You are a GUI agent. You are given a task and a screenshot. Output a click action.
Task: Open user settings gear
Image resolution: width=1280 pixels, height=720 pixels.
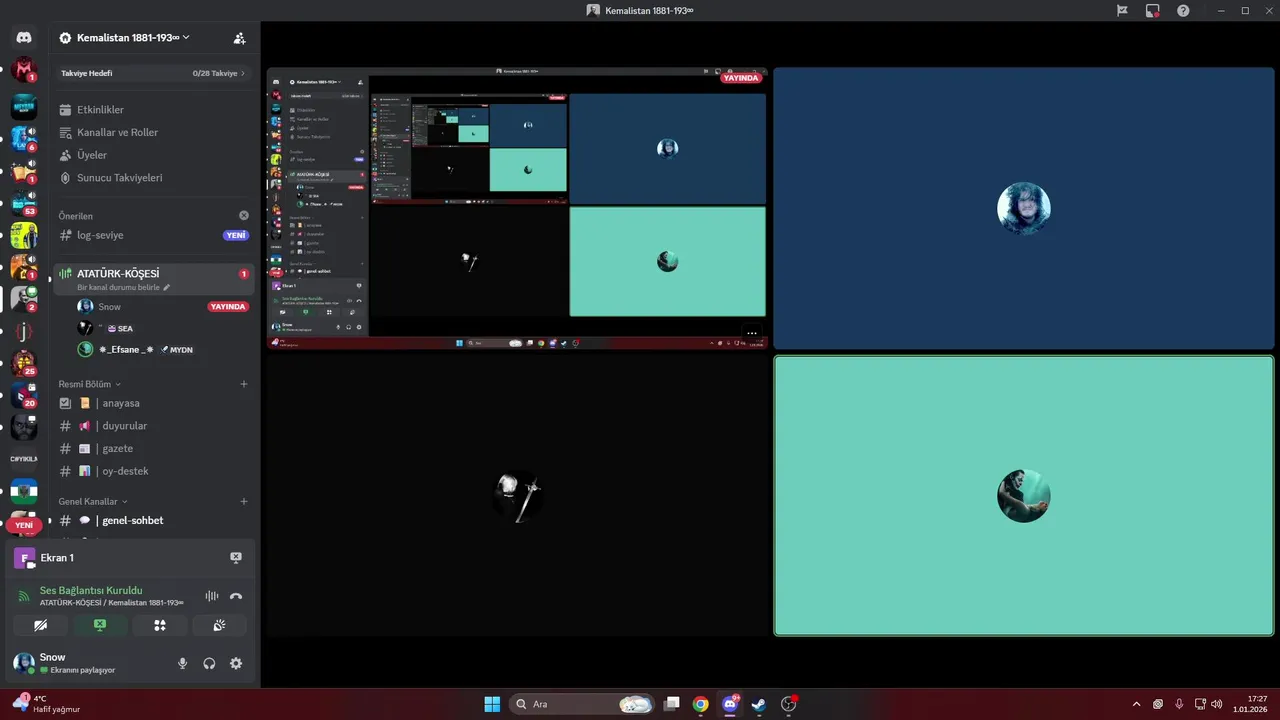point(236,663)
